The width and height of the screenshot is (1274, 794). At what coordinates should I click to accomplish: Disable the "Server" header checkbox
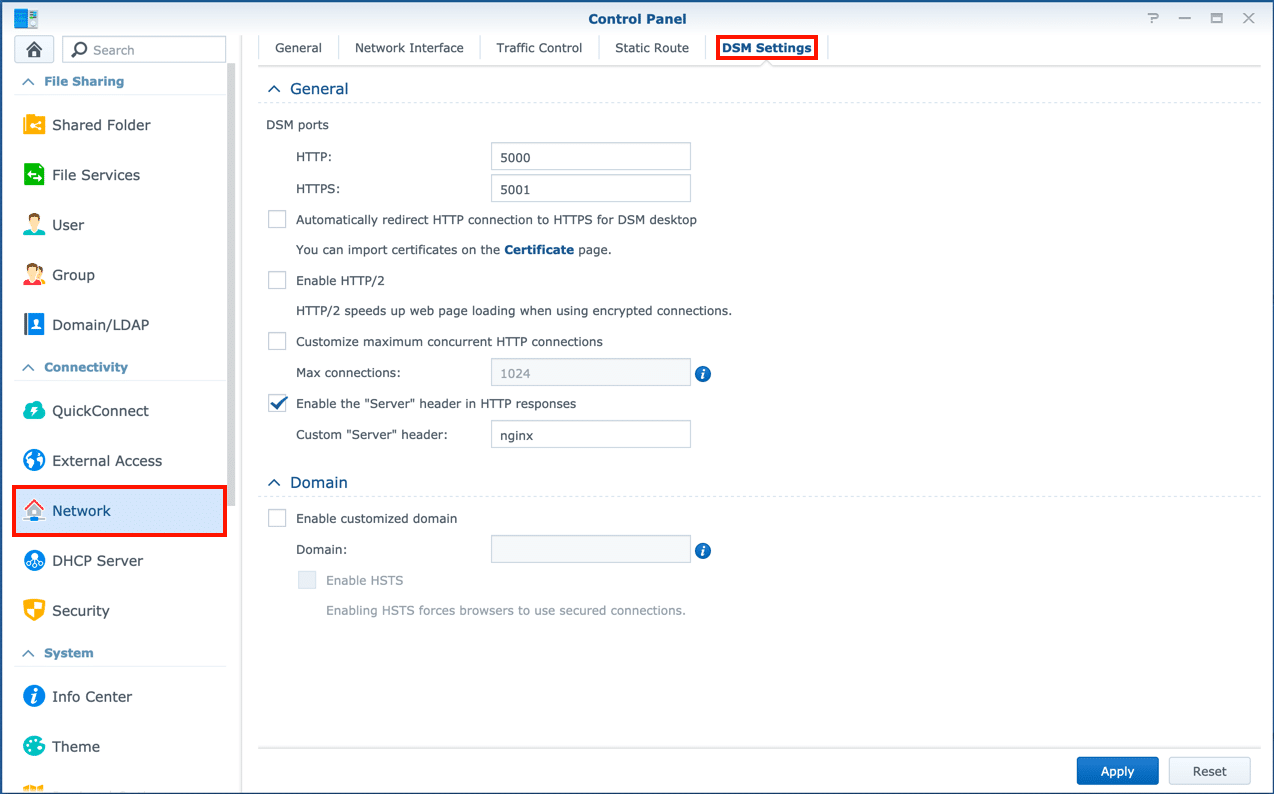277,404
